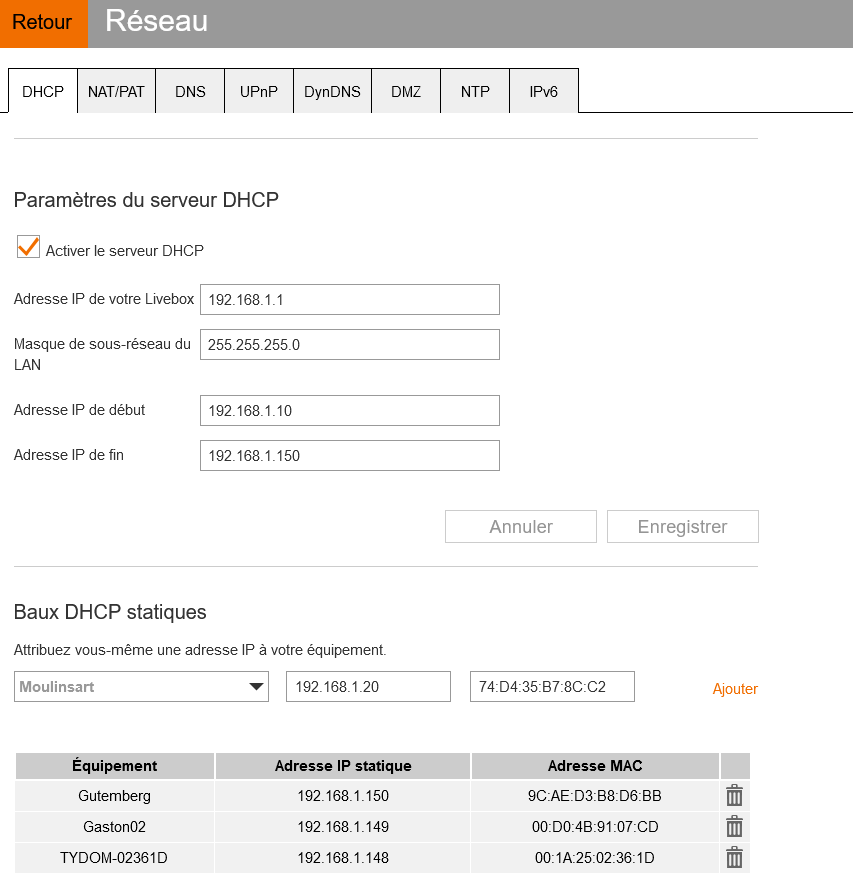Click the Ajouter link

(x=735, y=689)
